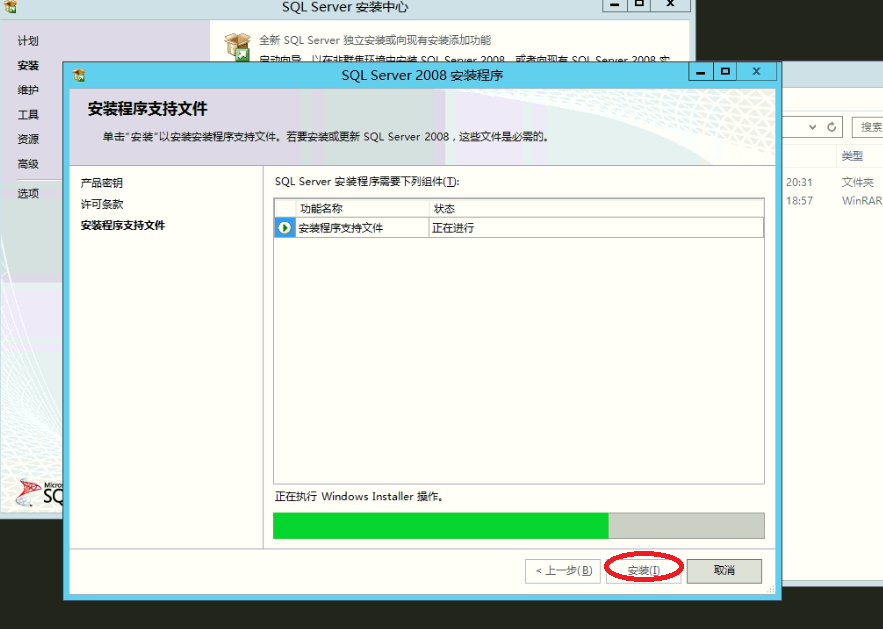Viewport: 883px width, 629px height.
Task: Click the in-progress status icon for 安装程序支持文件
Action: pos(284,227)
